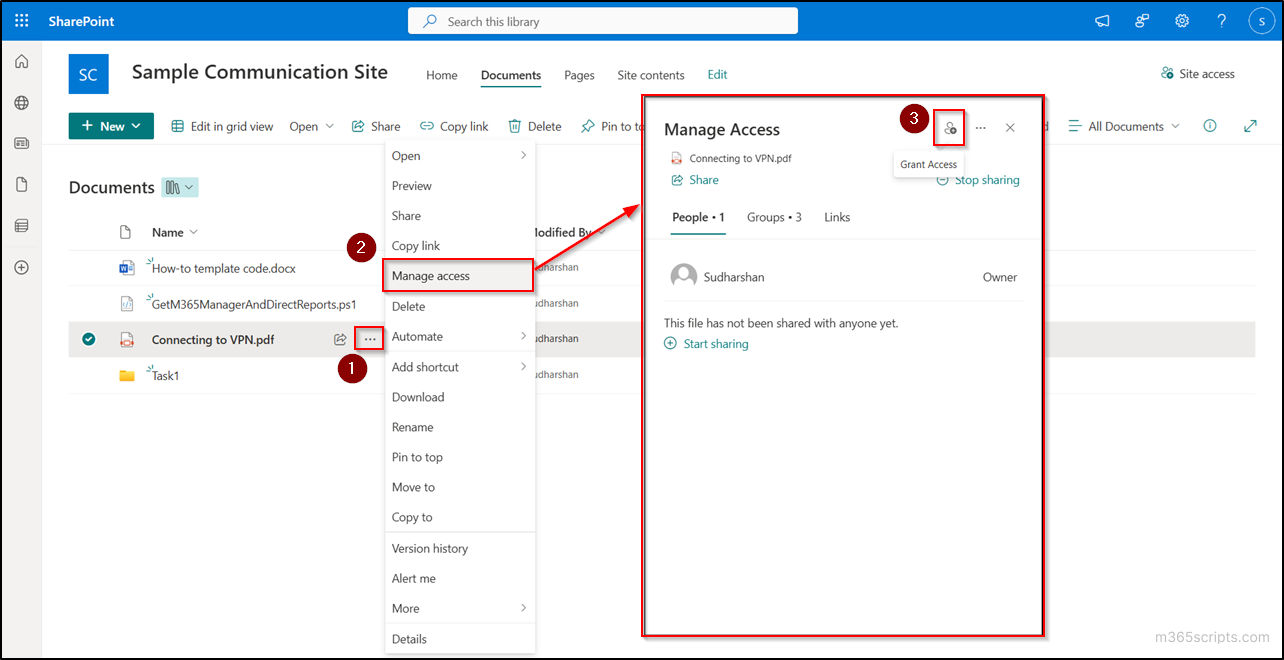Open the All Documents view dropdown
1284x660 pixels.
[x=1122, y=126]
